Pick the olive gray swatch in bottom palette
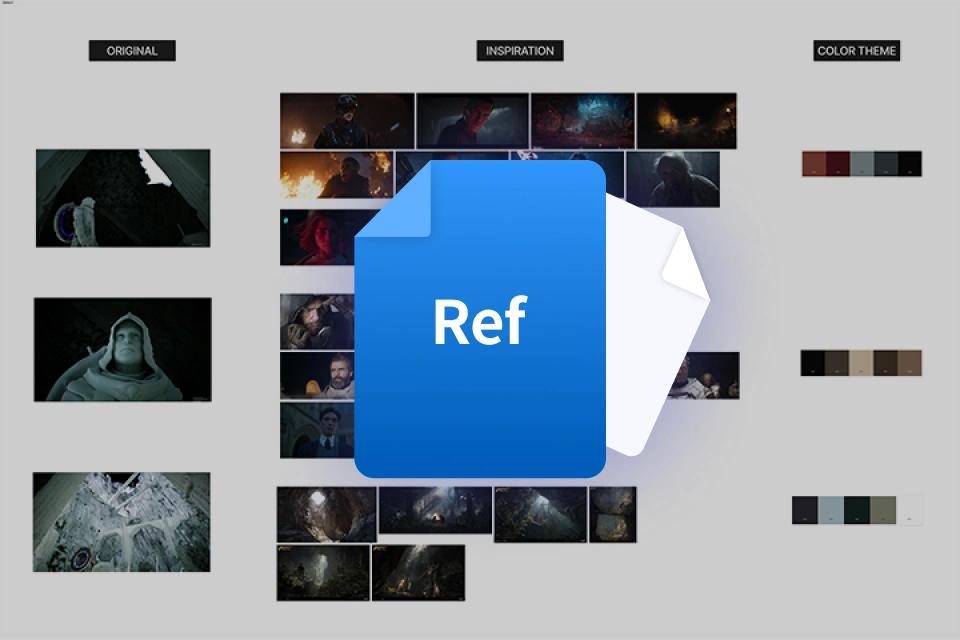The width and height of the screenshot is (960, 640). [883, 510]
